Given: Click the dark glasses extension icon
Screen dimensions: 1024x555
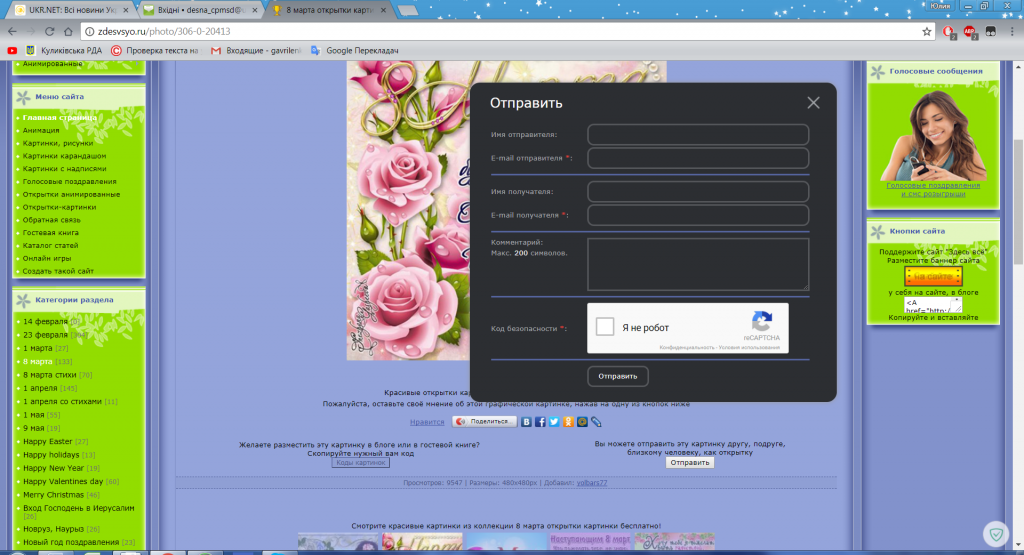Looking at the screenshot, I should click(x=991, y=31).
